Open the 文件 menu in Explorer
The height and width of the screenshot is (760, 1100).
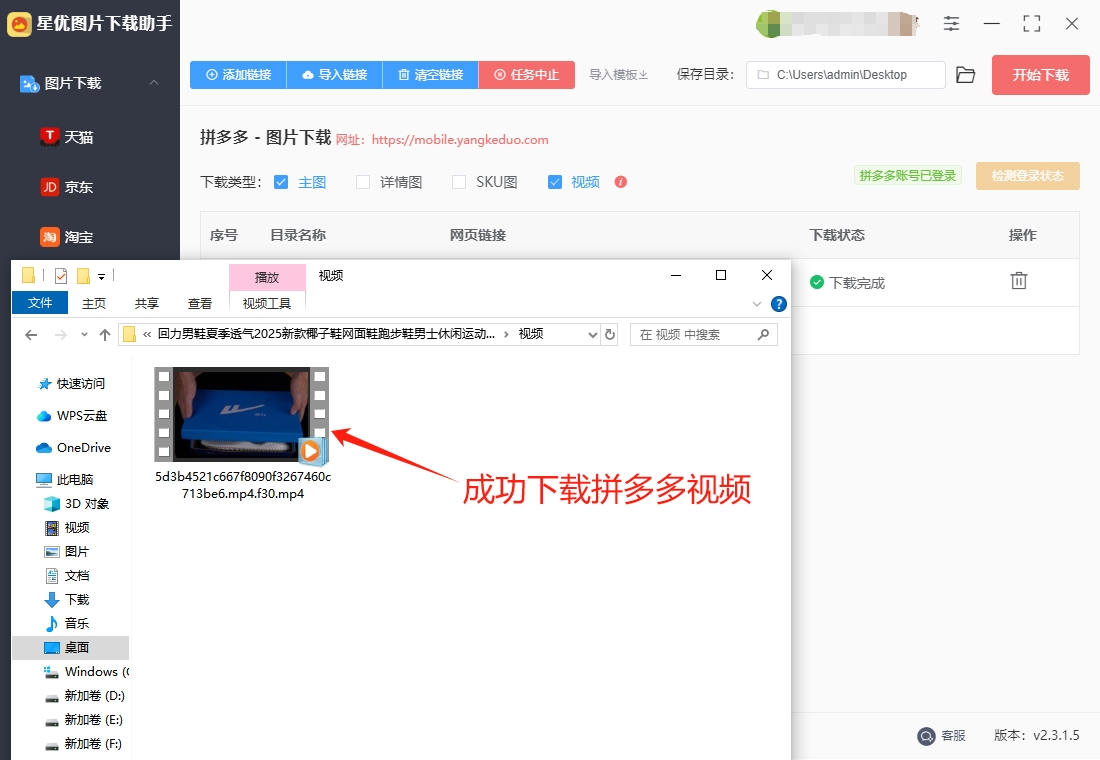pyautogui.click(x=40, y=302)
